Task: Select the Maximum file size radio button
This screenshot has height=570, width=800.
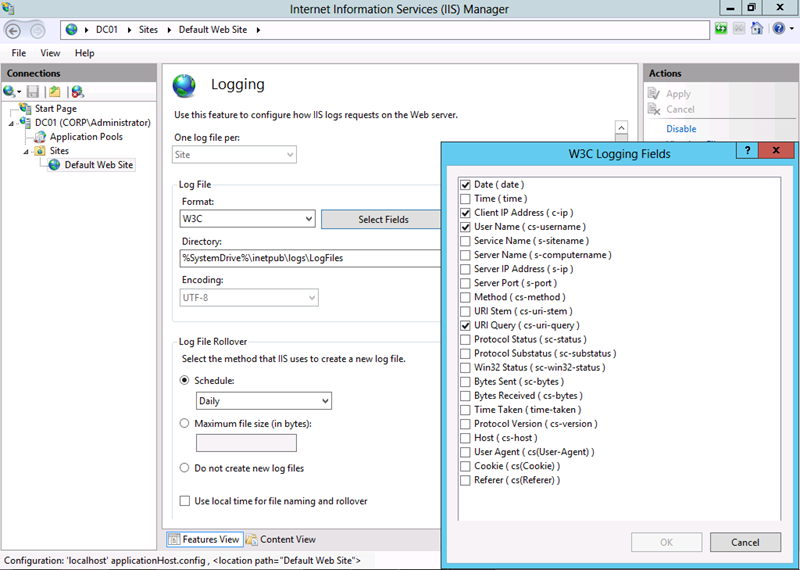Action: click(x=184, y=423)
